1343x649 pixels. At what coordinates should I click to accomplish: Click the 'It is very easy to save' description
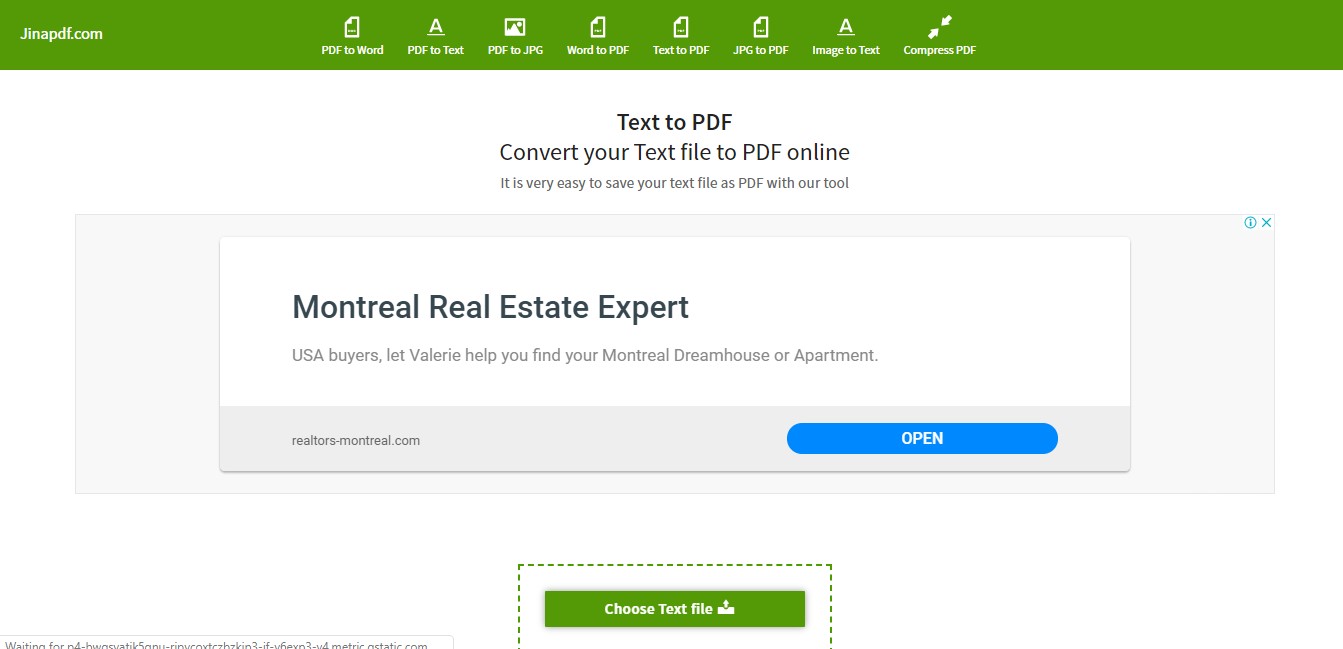(x=675, y=183)
